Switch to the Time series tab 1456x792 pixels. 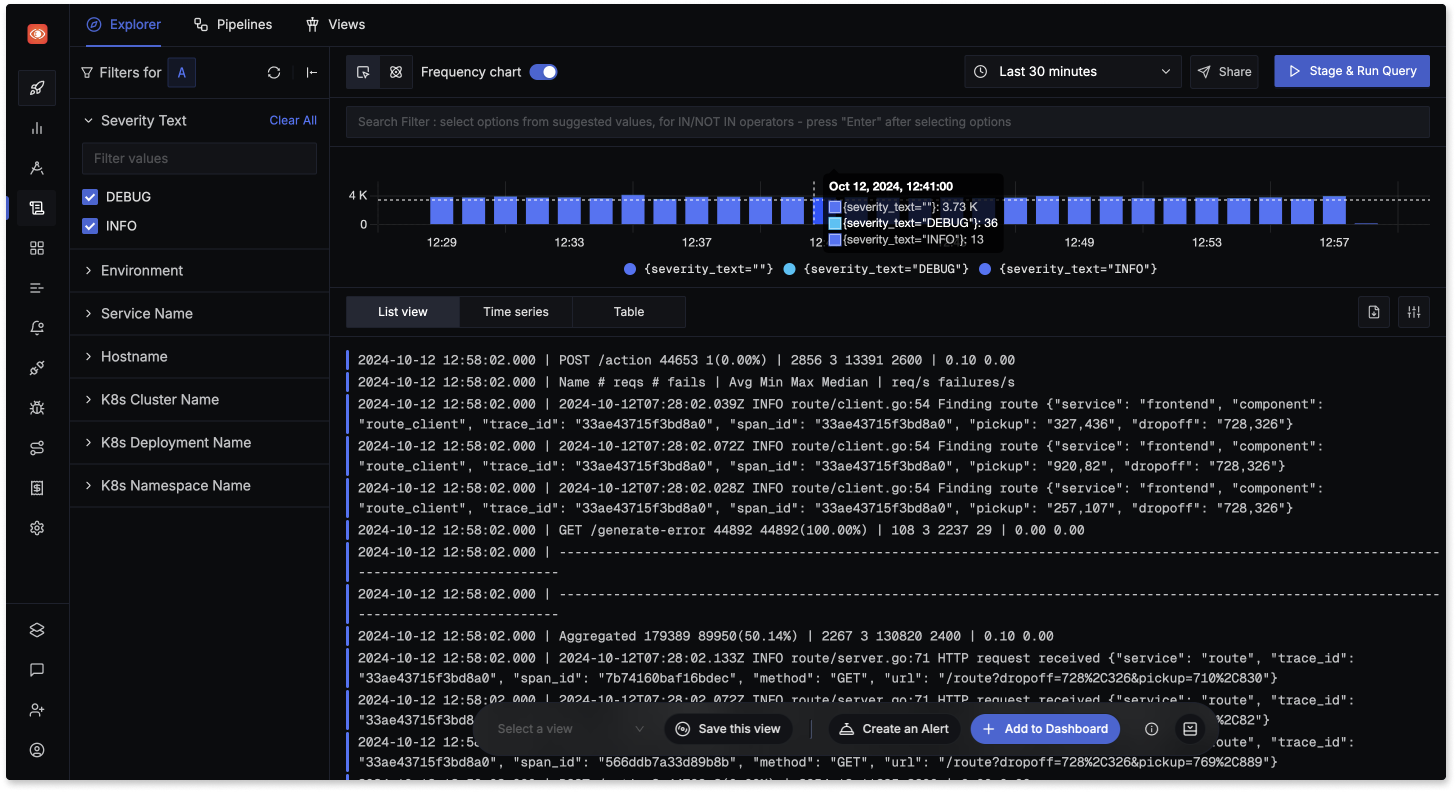[515, 311]
